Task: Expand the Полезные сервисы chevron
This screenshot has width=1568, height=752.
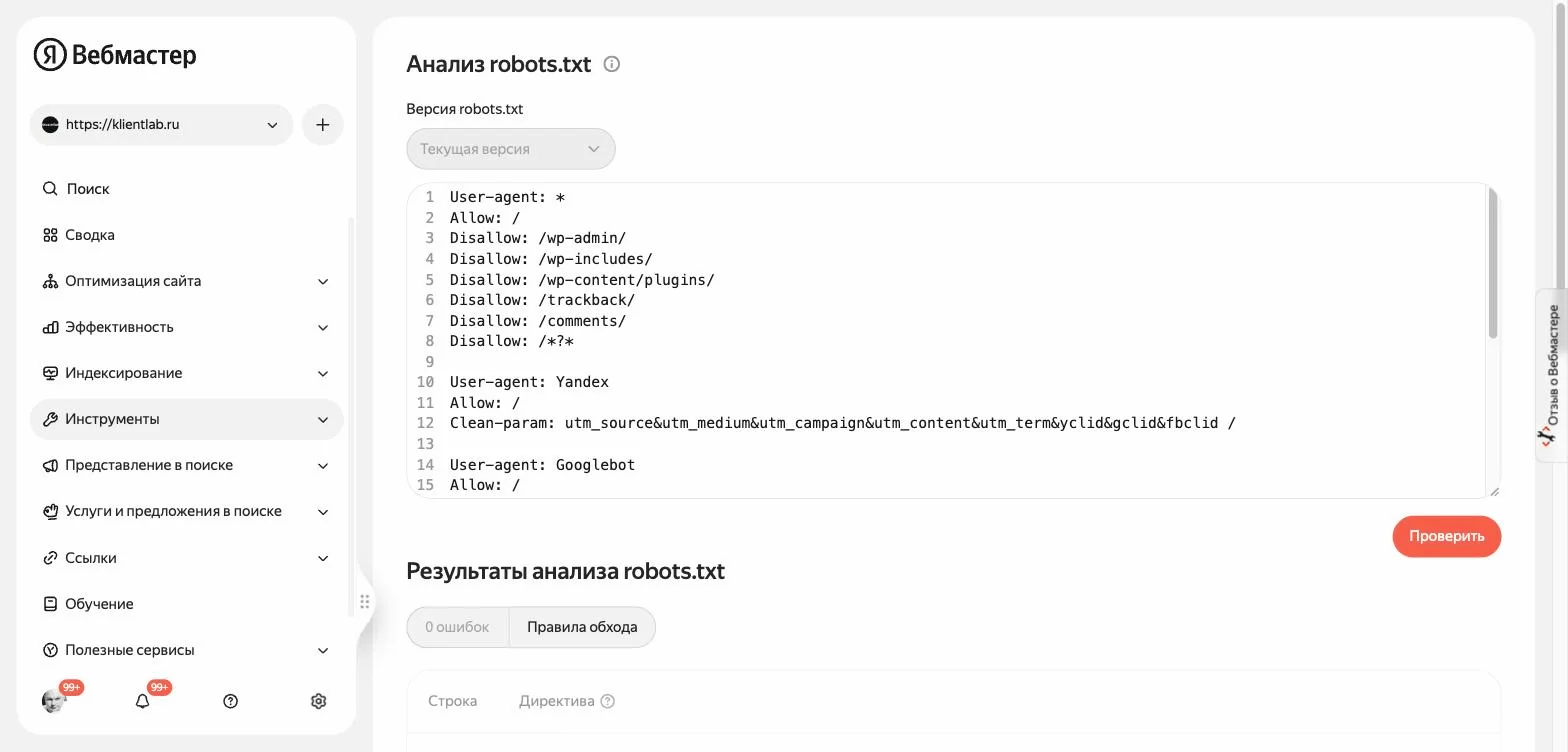Action: click(x=323, y=650)
